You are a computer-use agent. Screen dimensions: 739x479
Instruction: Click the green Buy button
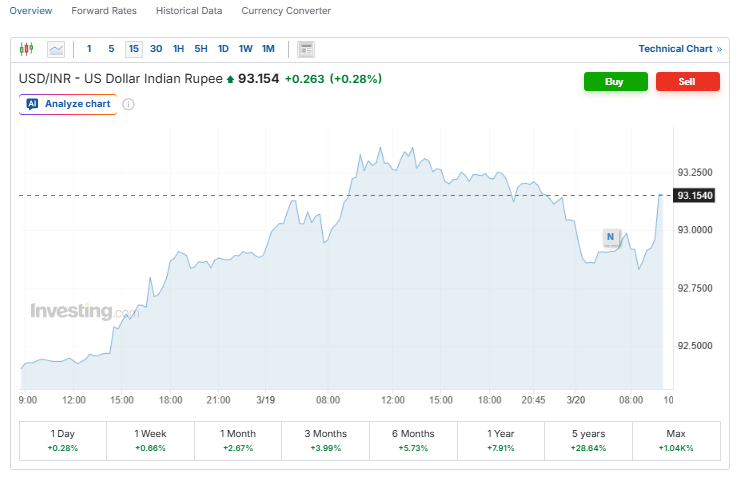coord(615,81)
